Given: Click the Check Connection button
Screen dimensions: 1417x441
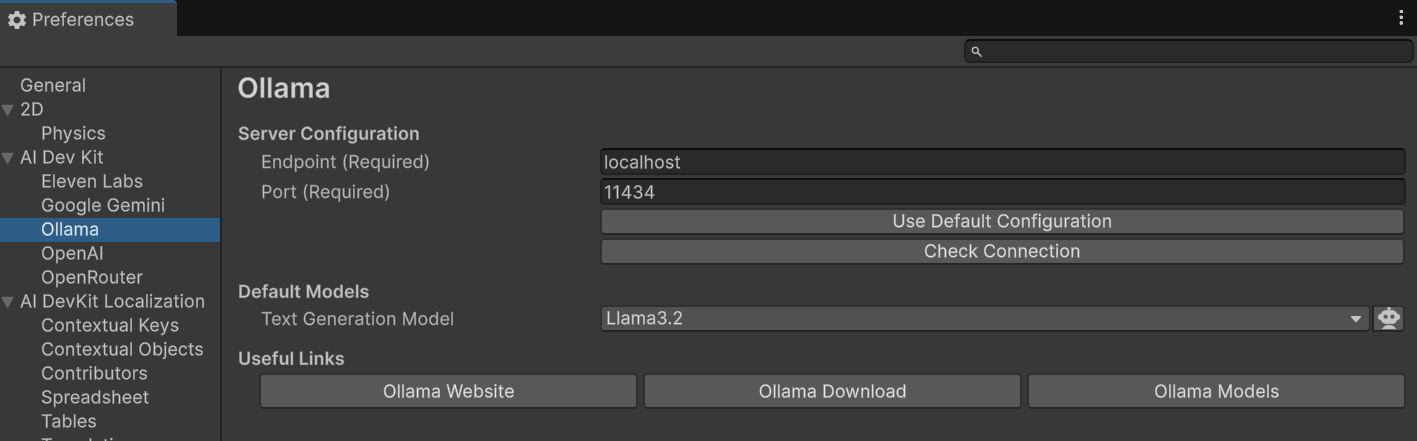Looking at the screenshot, I should coord(1001,252).
